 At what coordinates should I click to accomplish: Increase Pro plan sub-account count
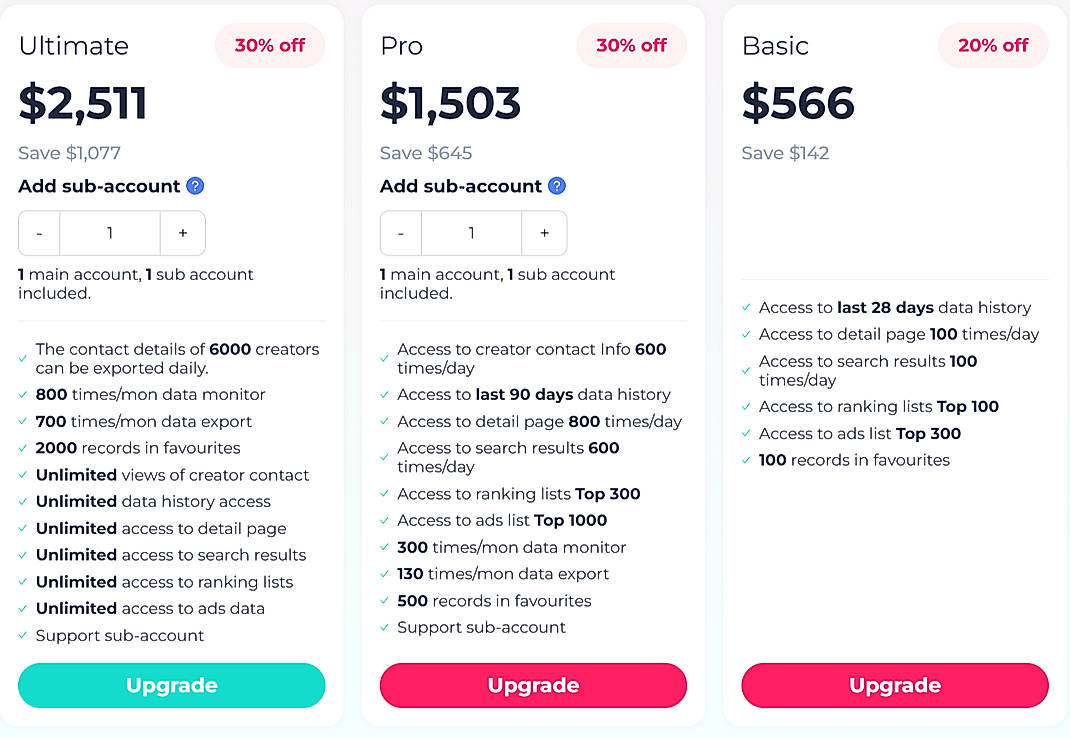coord(544,233)
